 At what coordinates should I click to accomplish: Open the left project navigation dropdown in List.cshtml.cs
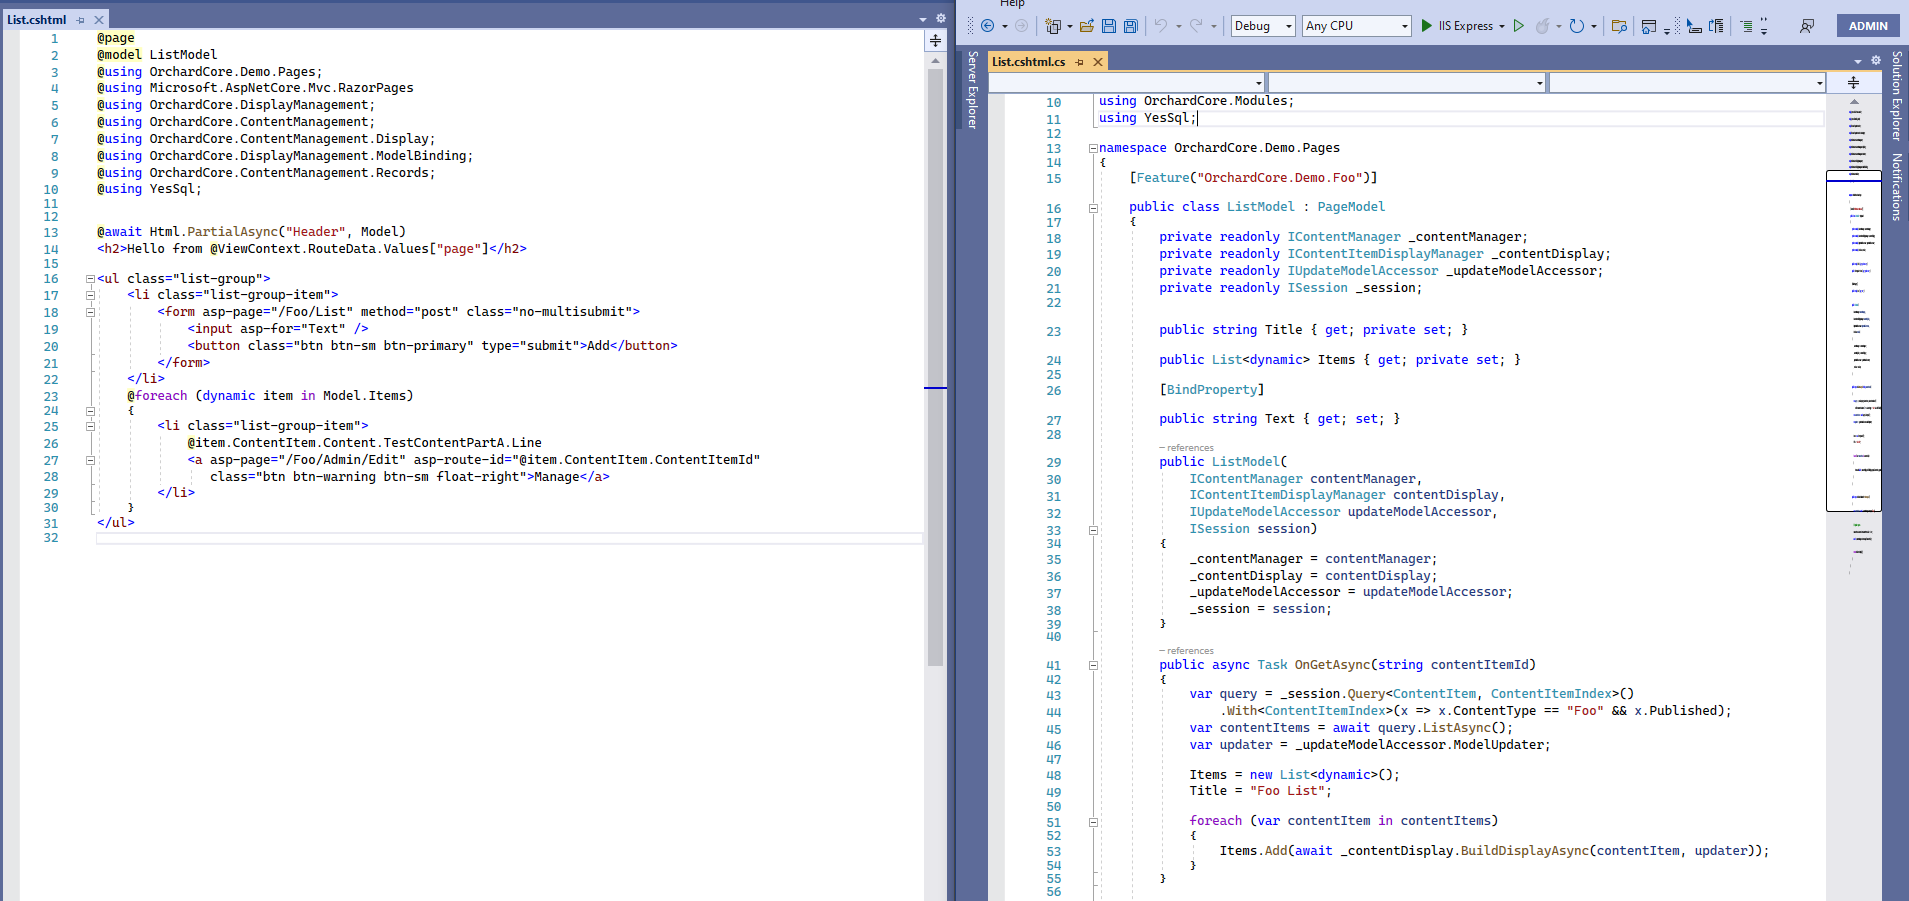click(1127, 83)
